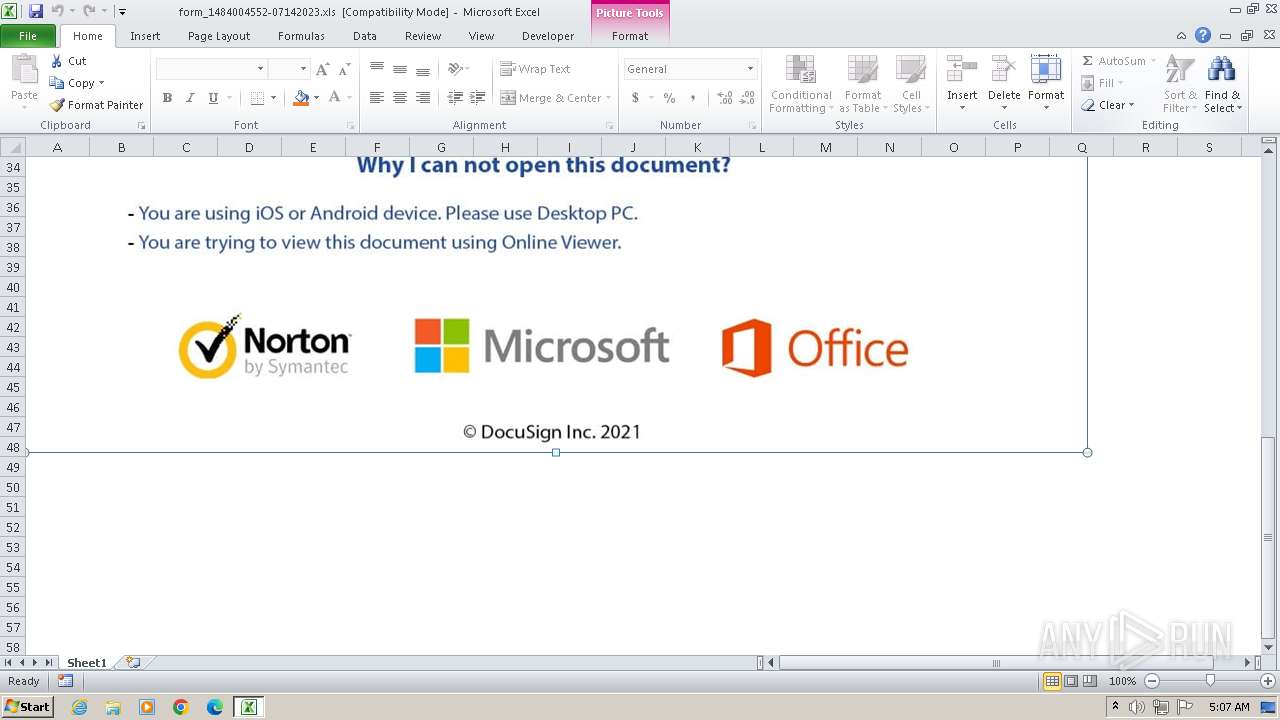Image resolution: width=1280 pixels, height=720 pixels.
Task: Toggle Align Text Left
Action: [377, 98]
